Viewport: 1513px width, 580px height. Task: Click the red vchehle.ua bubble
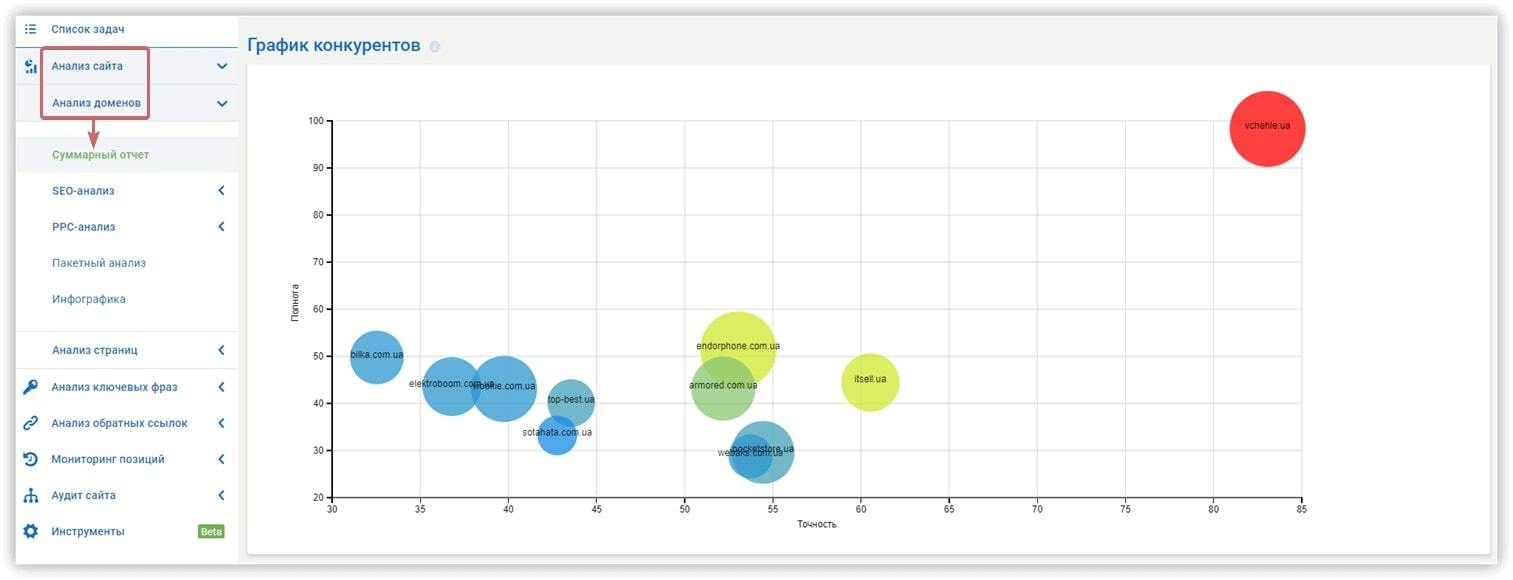pos(1267,128)
